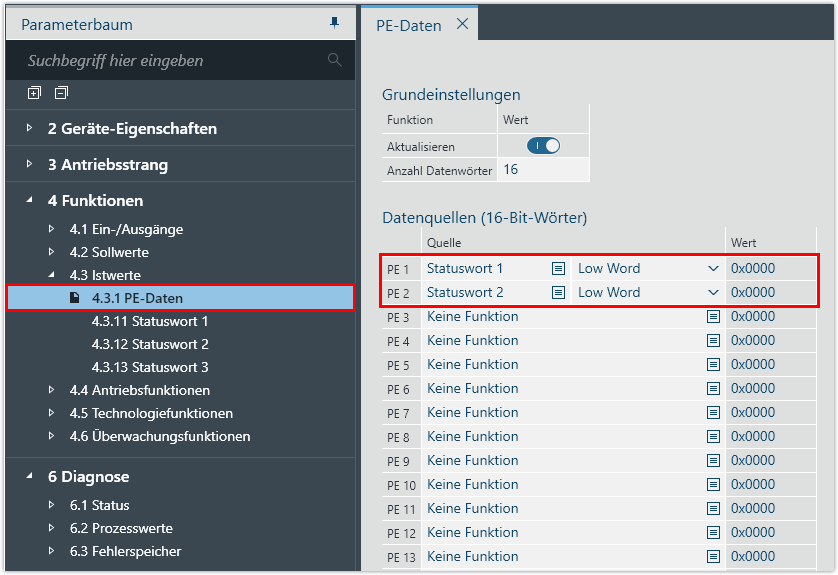838x575 pixels.
Task: Click the Suchbegriff search input field
Action: (x=170, y=60)
